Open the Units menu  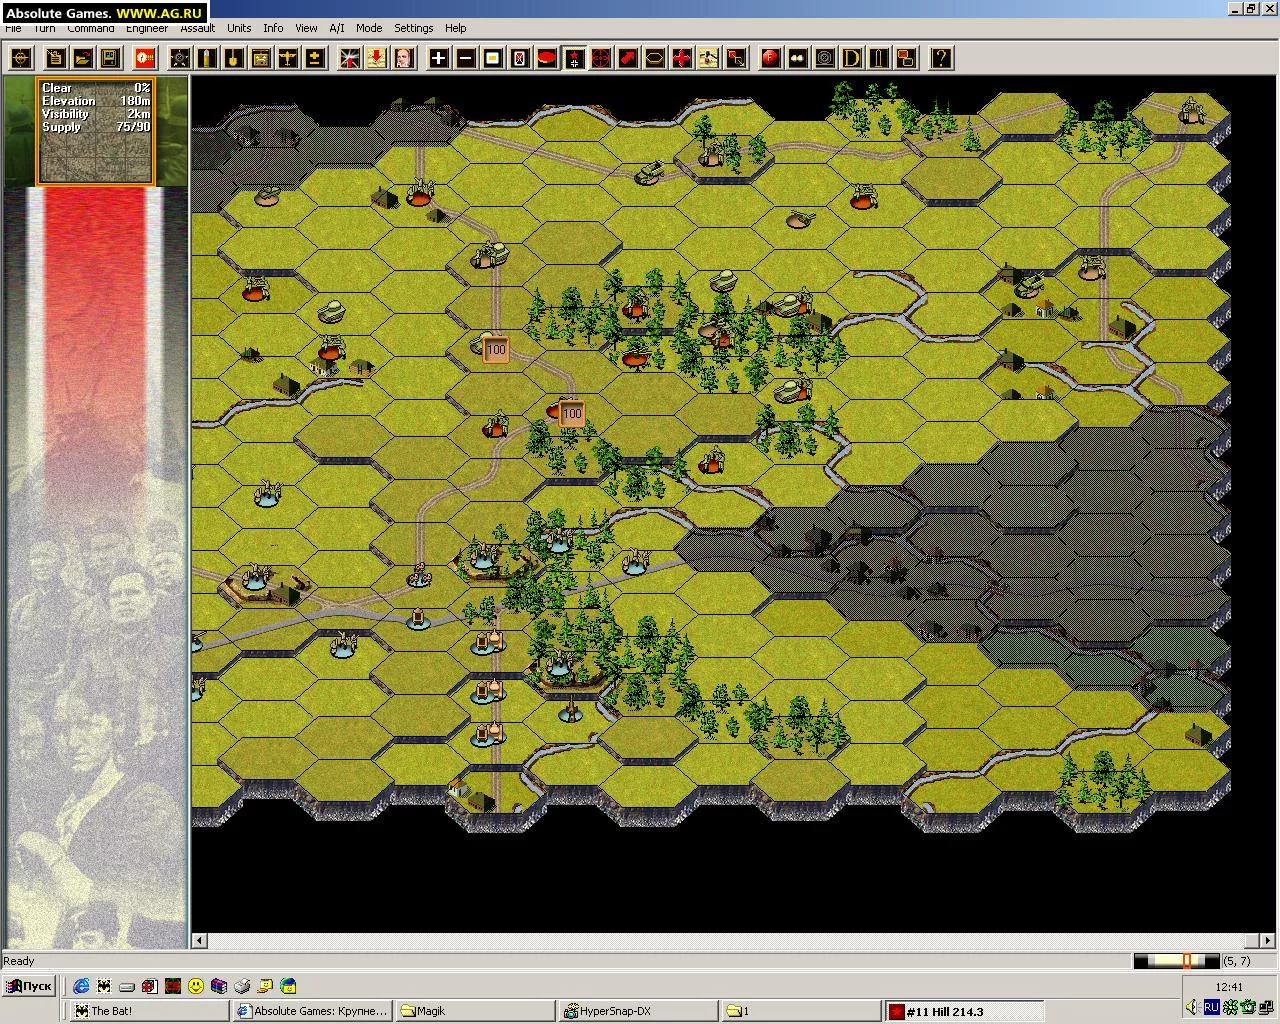pos(239,28)
